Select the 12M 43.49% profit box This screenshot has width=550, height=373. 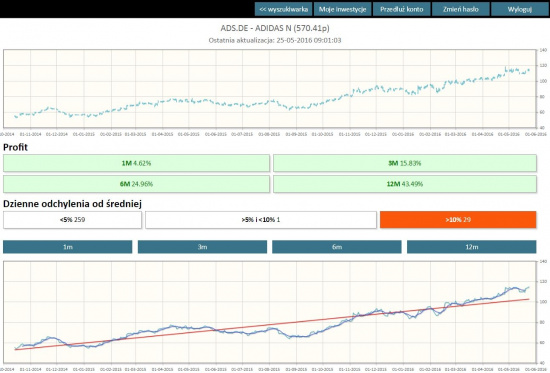tap(405, 184)
